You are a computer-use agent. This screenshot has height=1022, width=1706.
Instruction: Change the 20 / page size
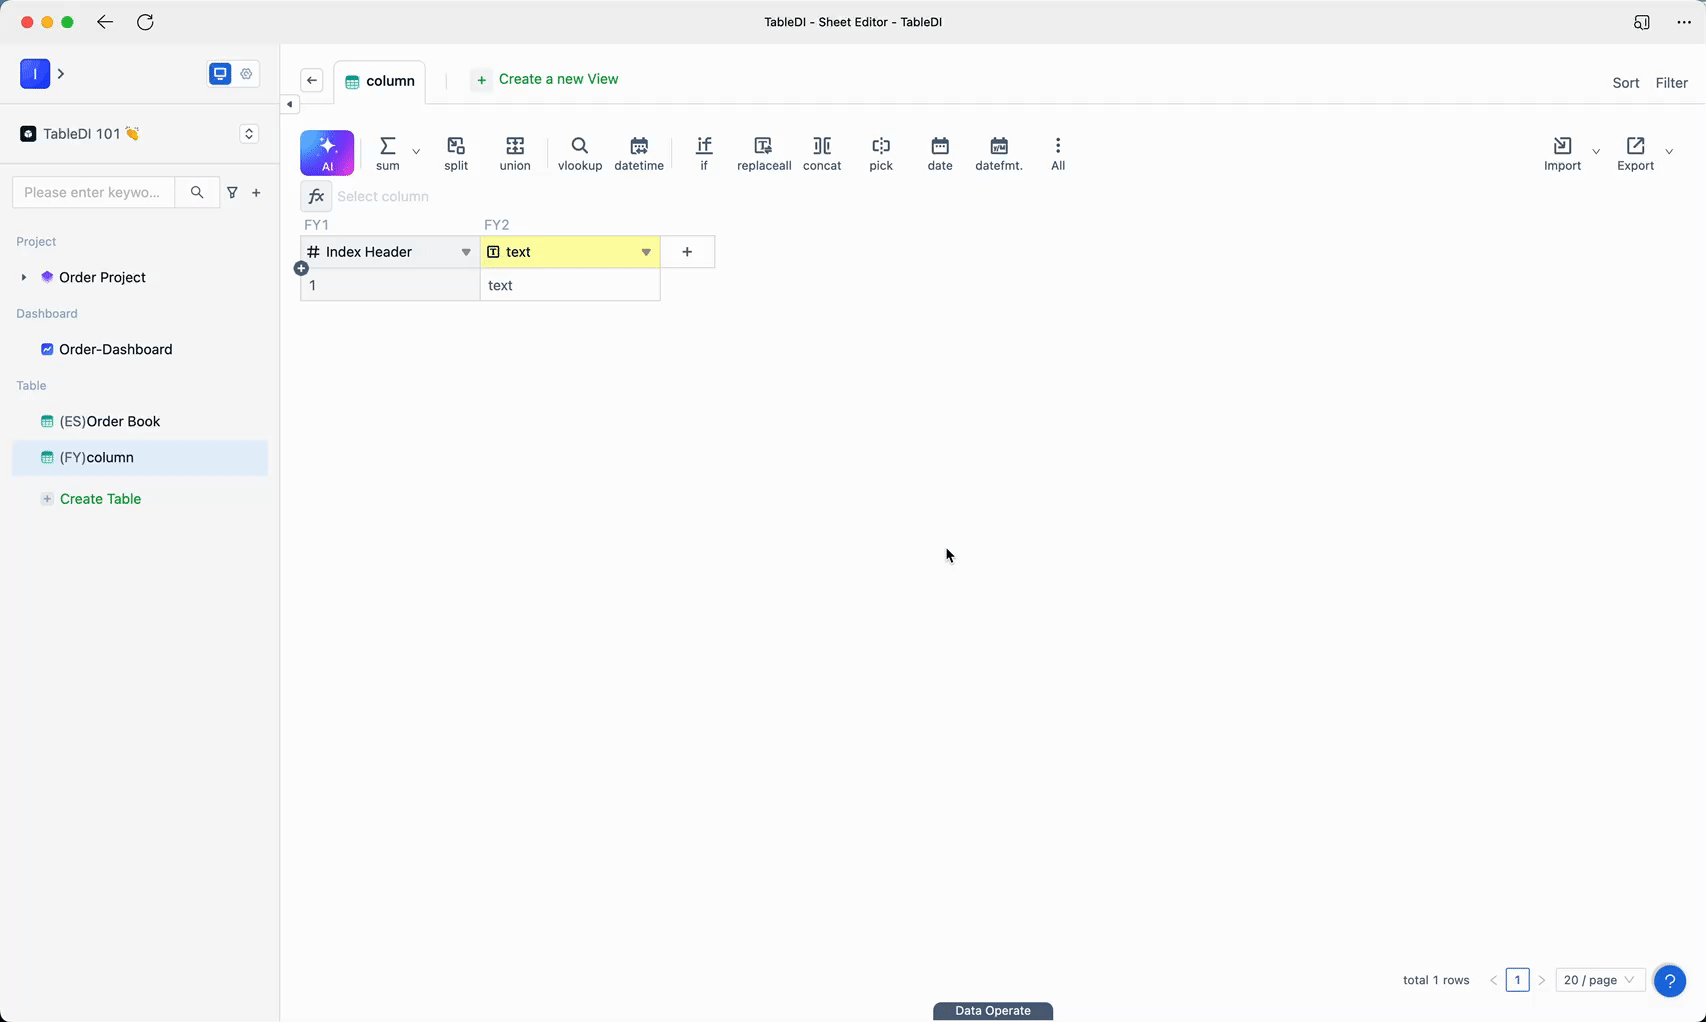pos(1600,980)
